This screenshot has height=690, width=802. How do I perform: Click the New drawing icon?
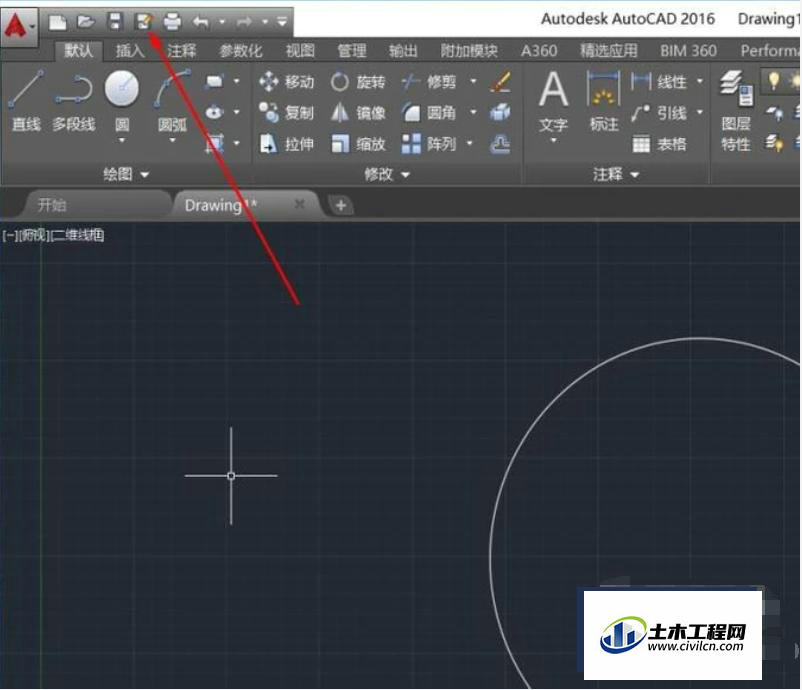[58, 22]
